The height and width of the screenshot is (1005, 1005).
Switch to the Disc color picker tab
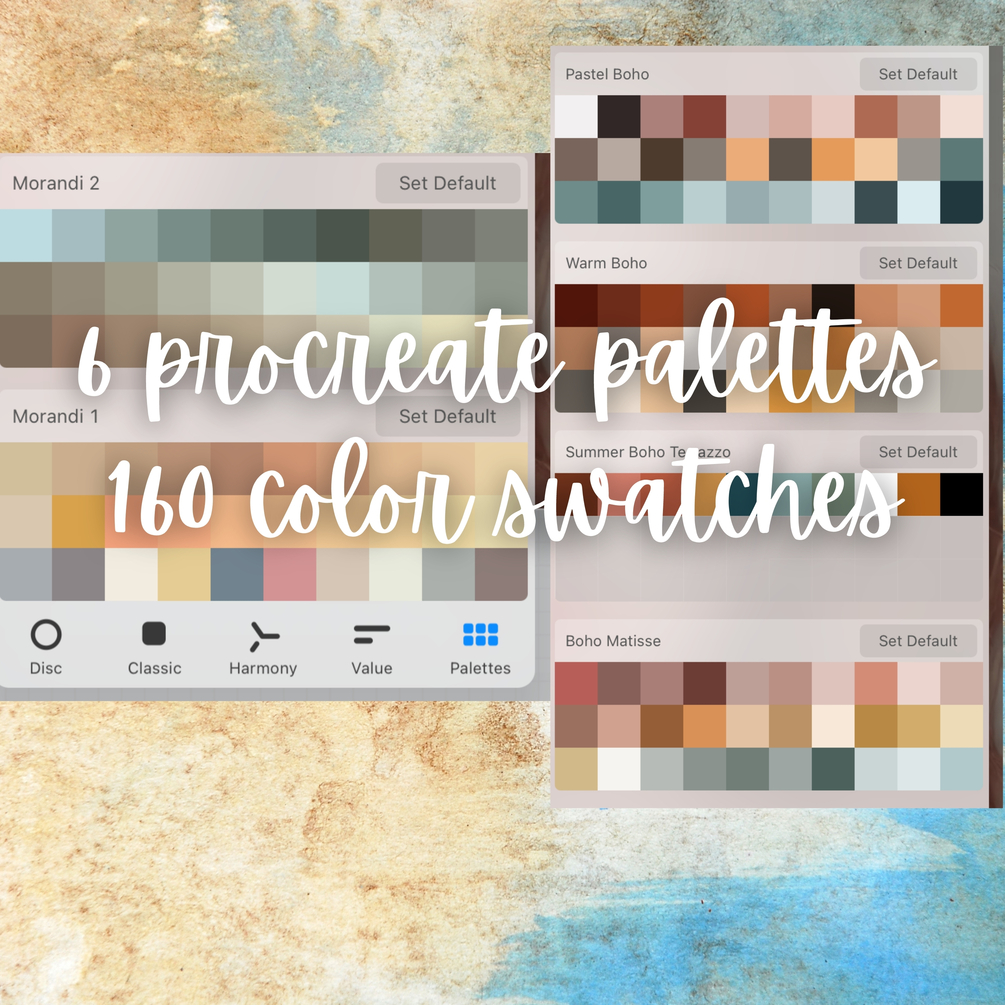46,647
